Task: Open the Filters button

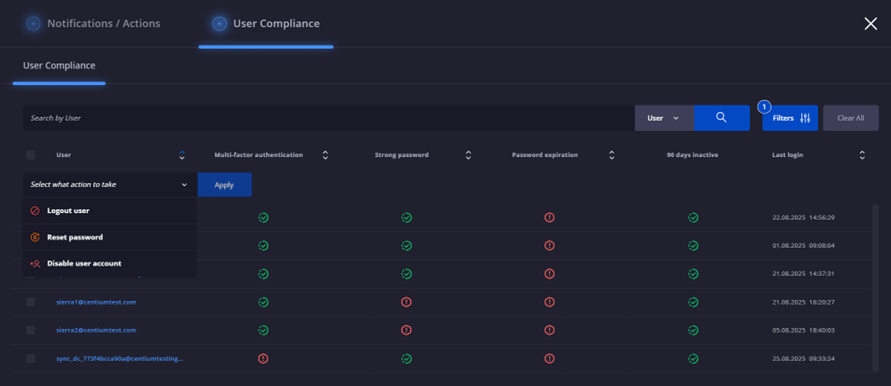Action: tap(790, 118)
